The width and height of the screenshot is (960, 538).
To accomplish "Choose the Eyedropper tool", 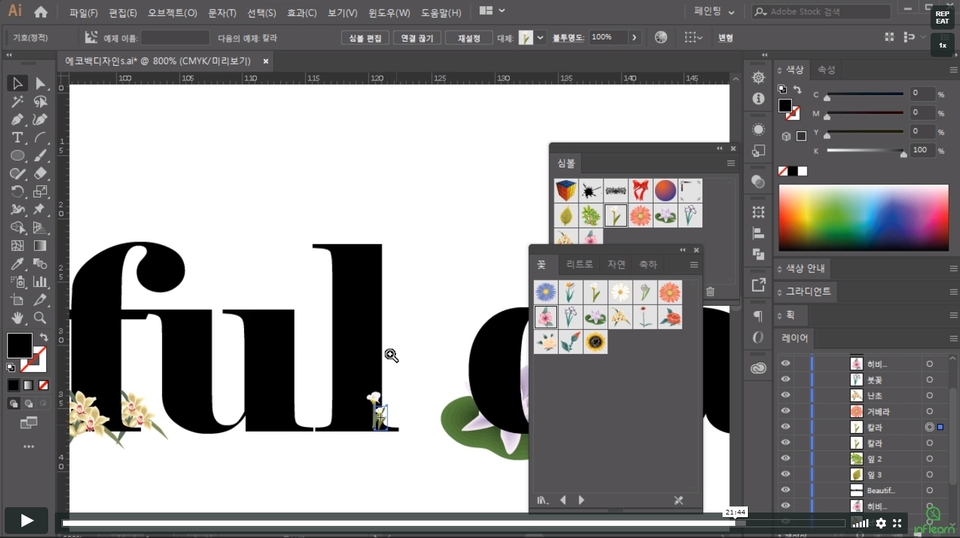I will 17,263.
